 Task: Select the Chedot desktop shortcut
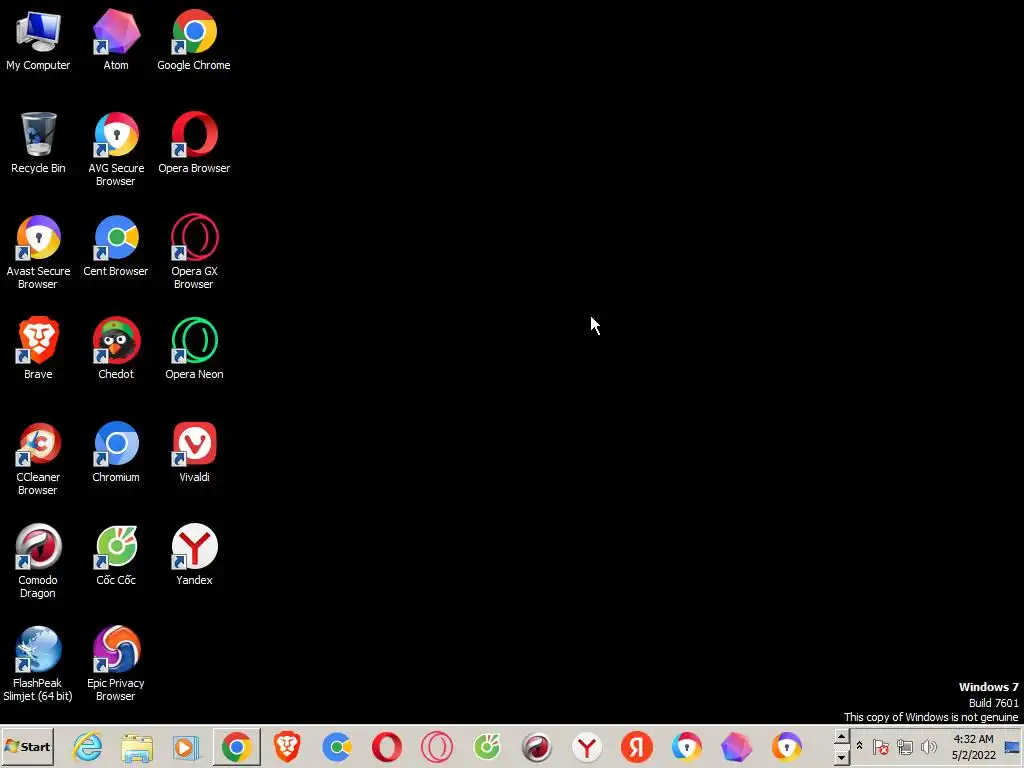click(116, 349)
